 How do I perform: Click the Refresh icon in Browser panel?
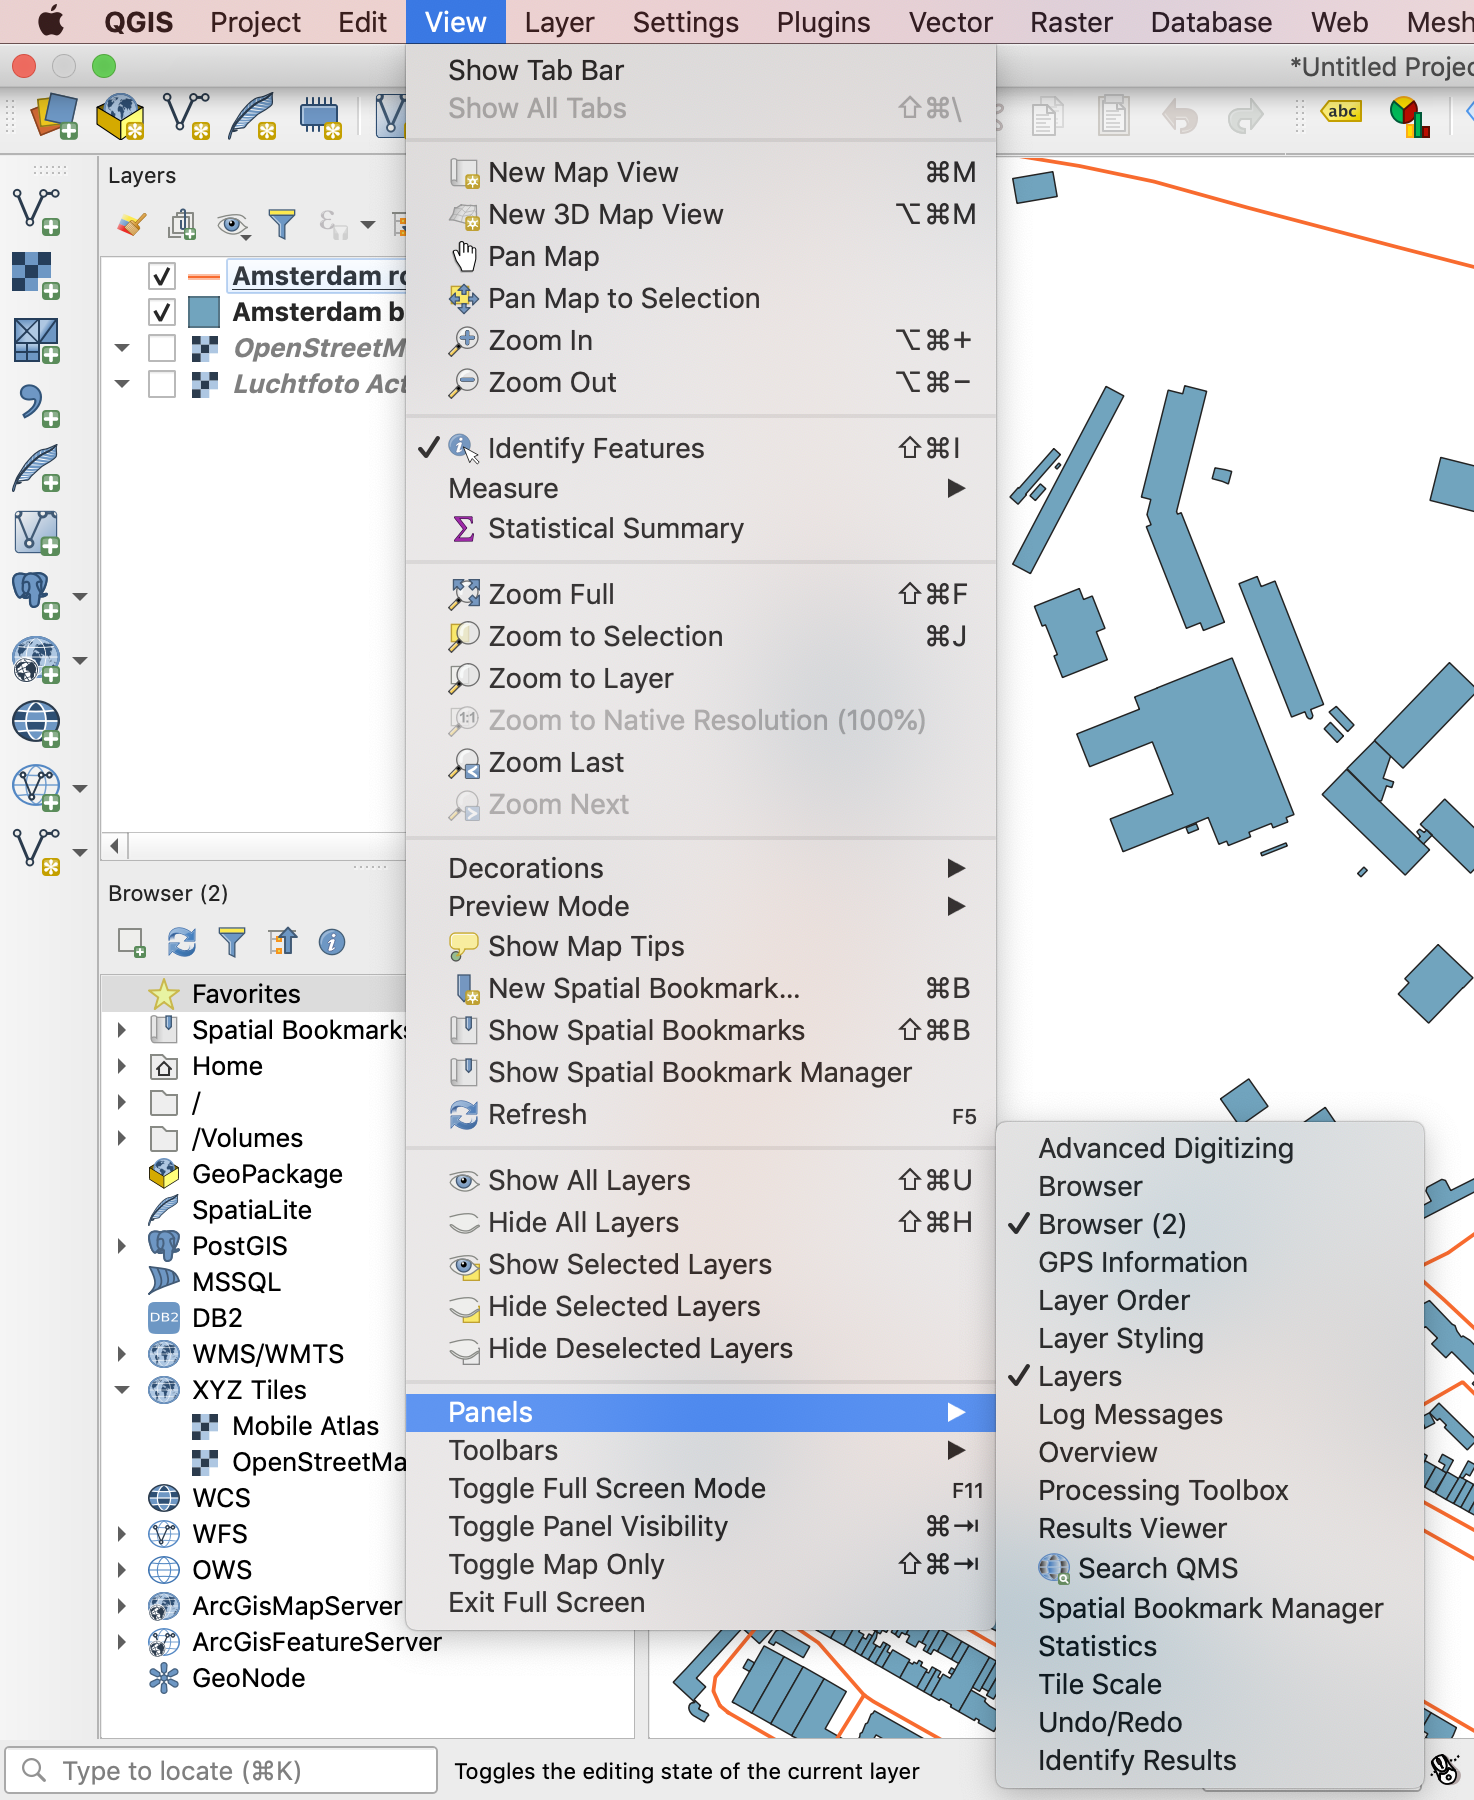[182, 942]
